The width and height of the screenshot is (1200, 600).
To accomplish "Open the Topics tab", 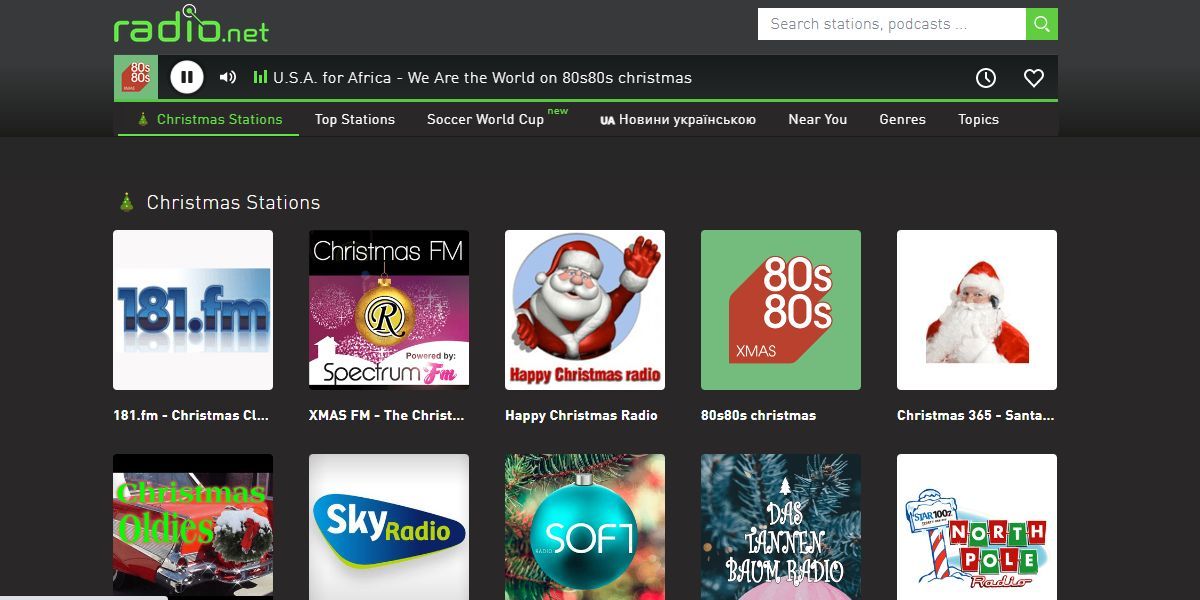I will 979,119.
